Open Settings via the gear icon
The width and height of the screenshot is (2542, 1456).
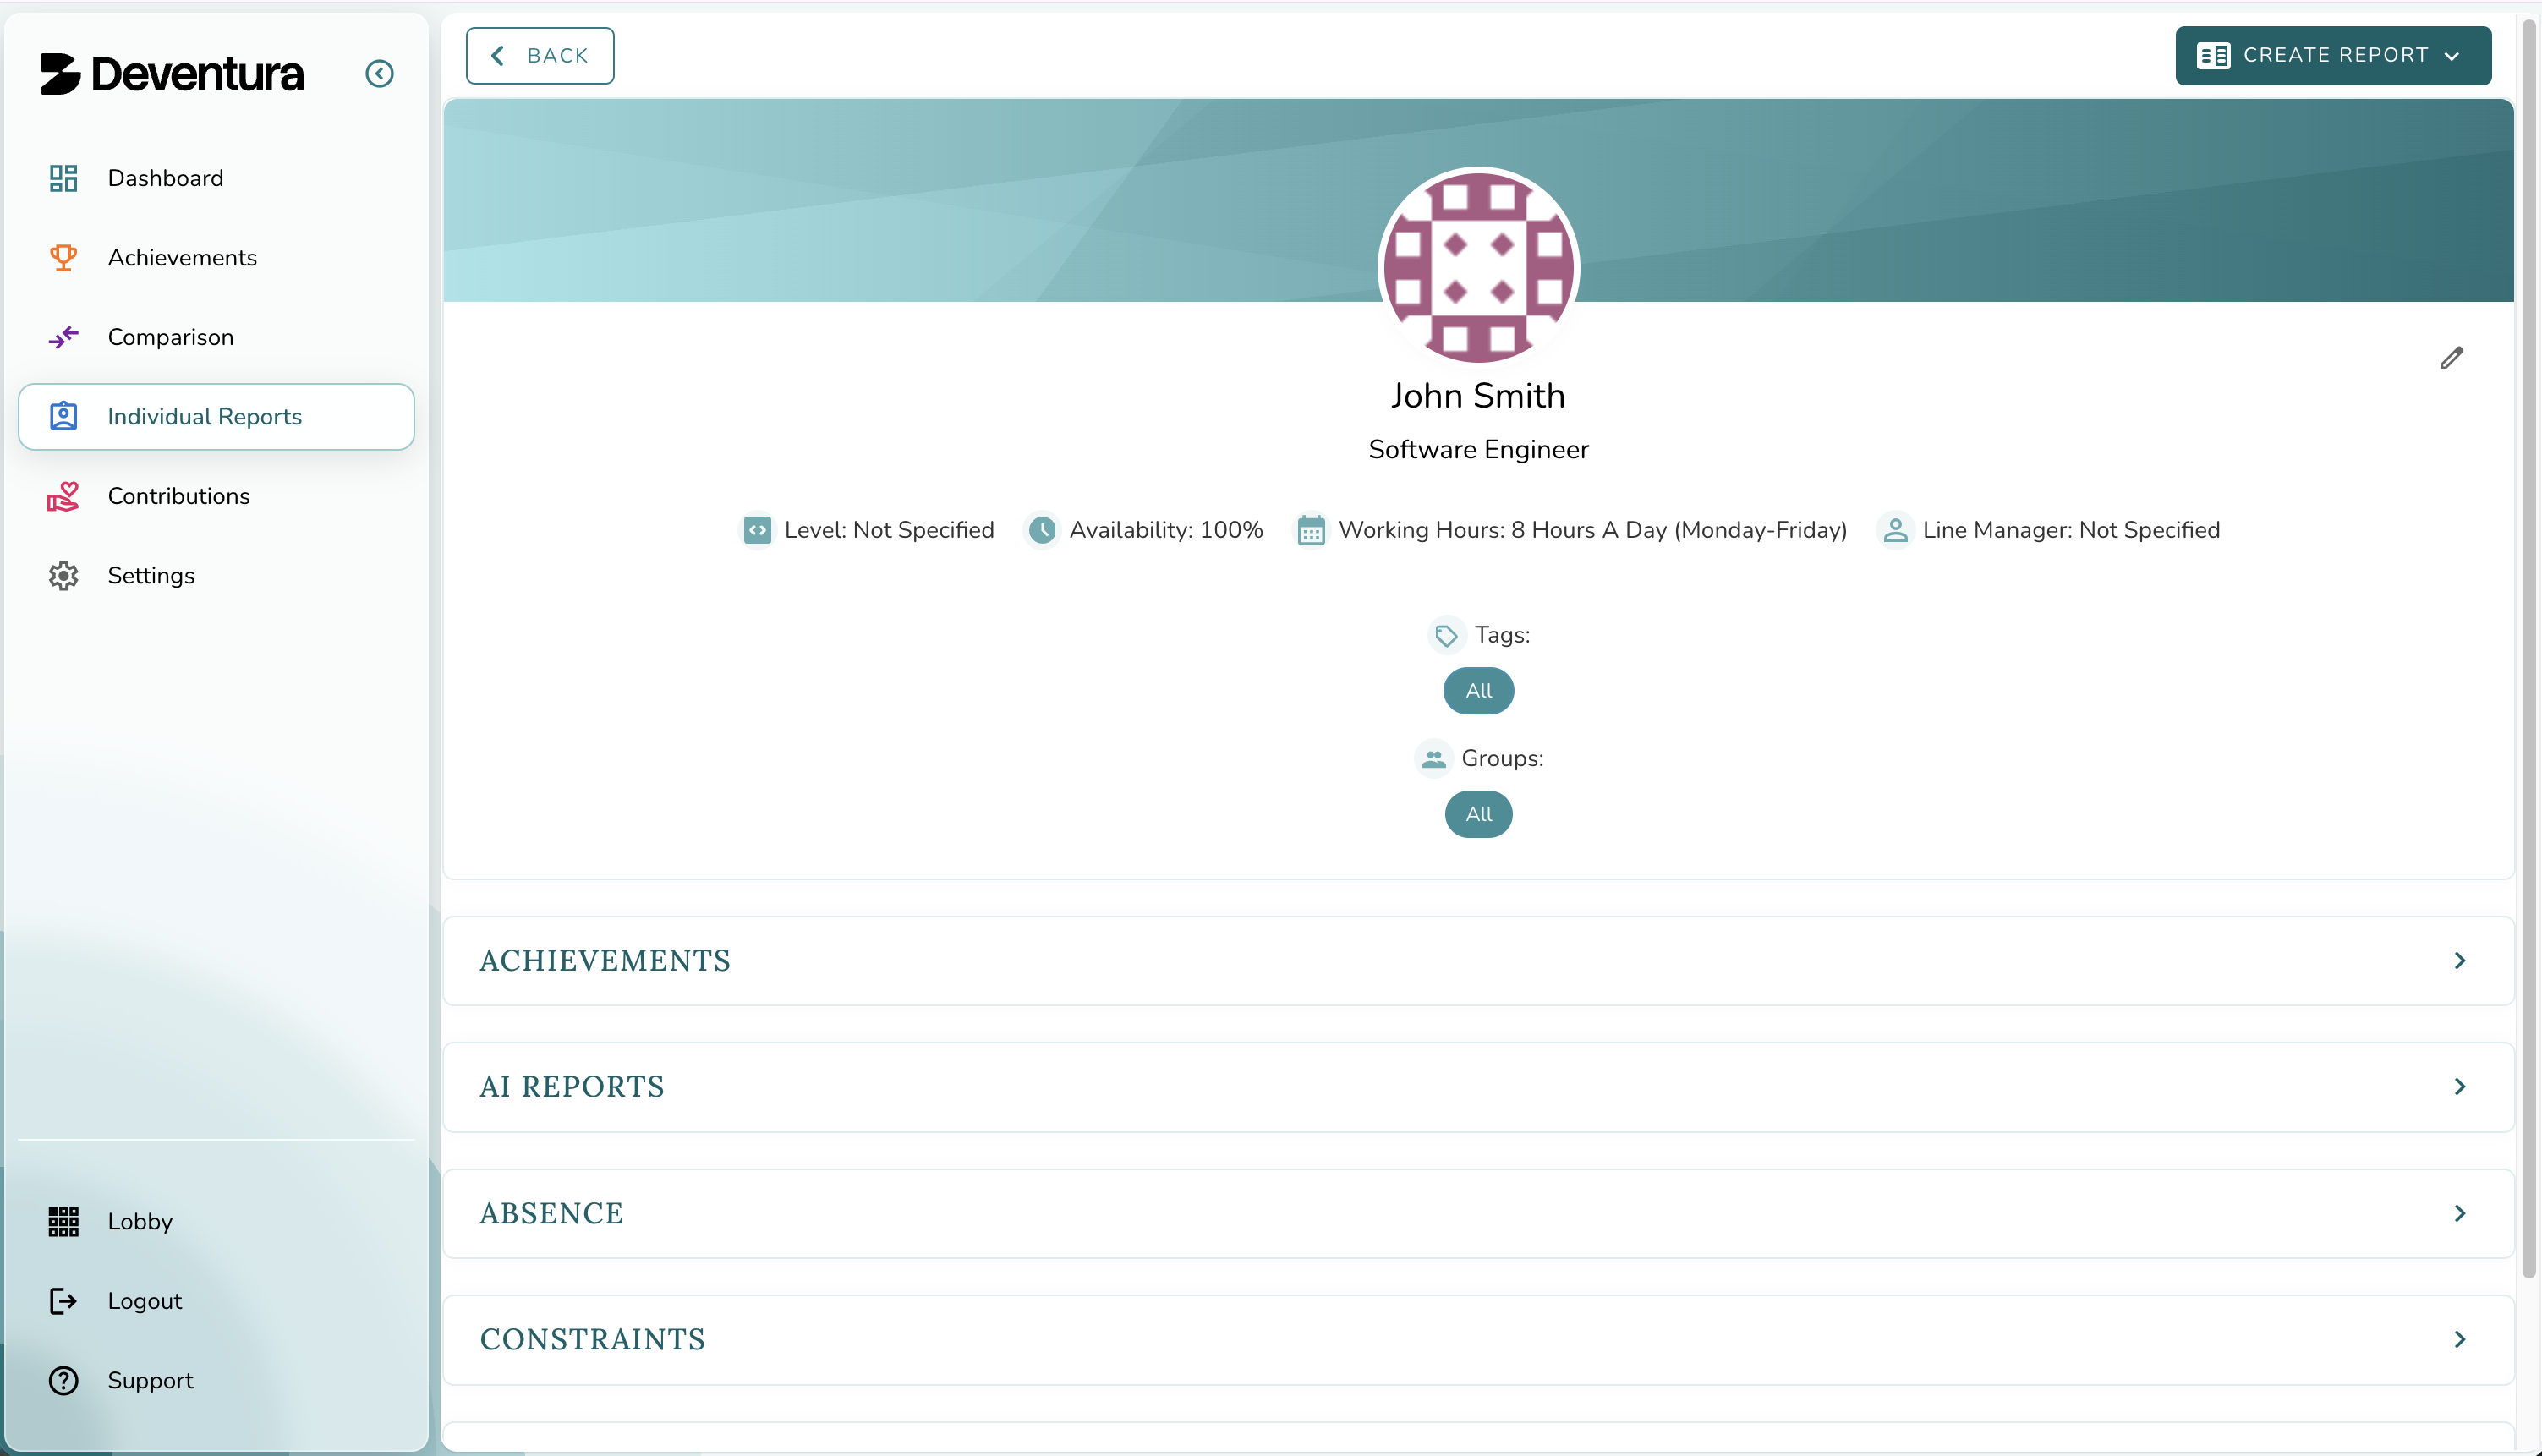[x=63, y=575]
